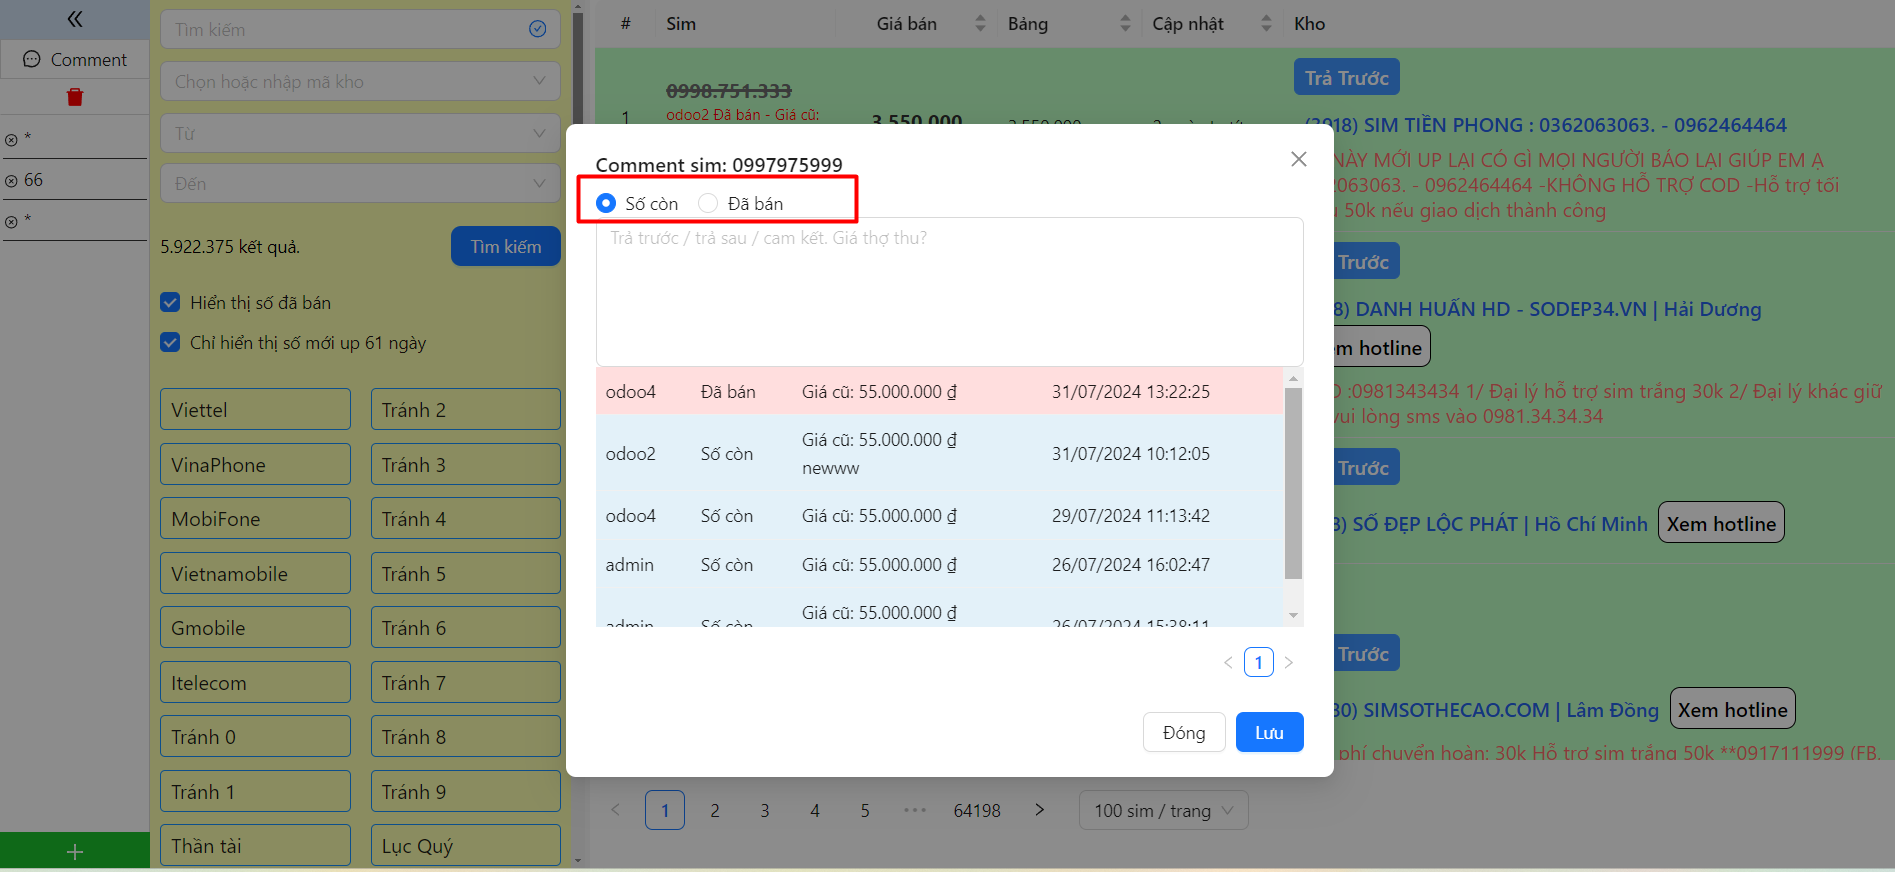The height and width of the screenshot is (872, 1895).
Task: Select the Lục Quý filter
Action: click(x=465, y=845)
